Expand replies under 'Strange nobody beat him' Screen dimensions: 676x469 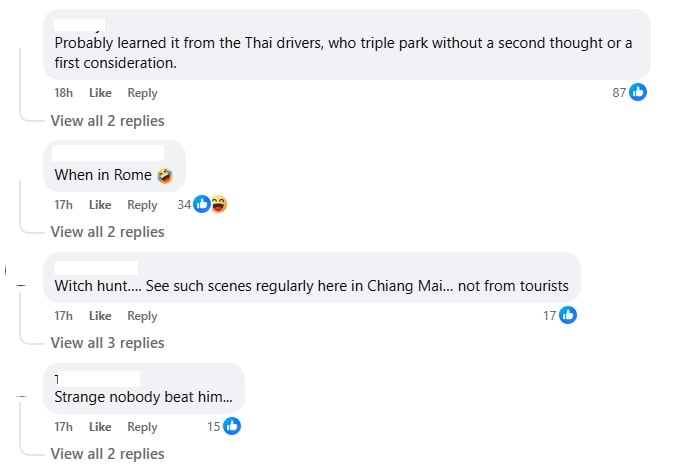[107, 454]
